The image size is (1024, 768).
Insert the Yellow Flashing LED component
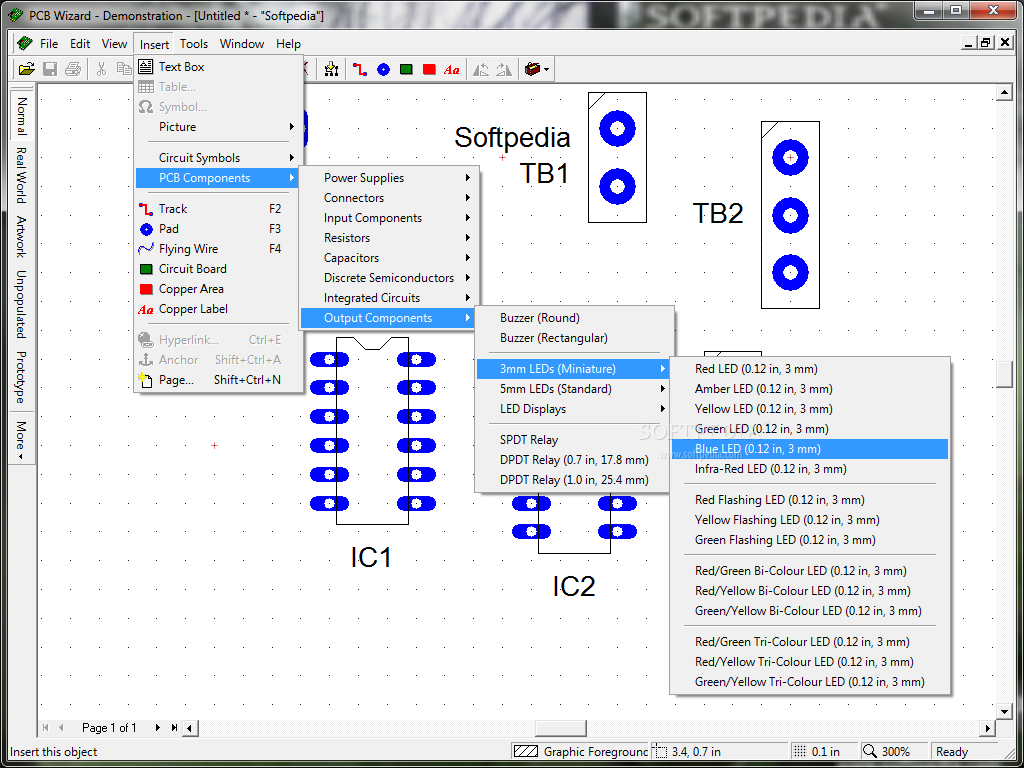[x=810, y=520]
